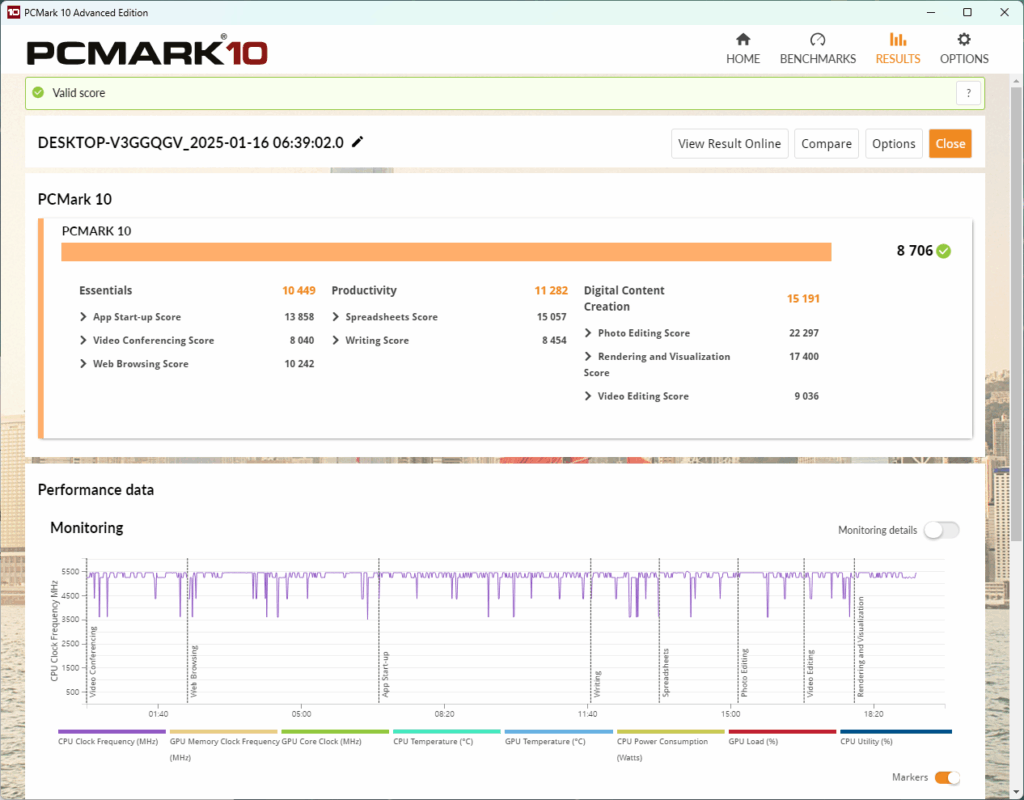Click the pencil icon to rename result
The image size is (1024, 800).
357,142
